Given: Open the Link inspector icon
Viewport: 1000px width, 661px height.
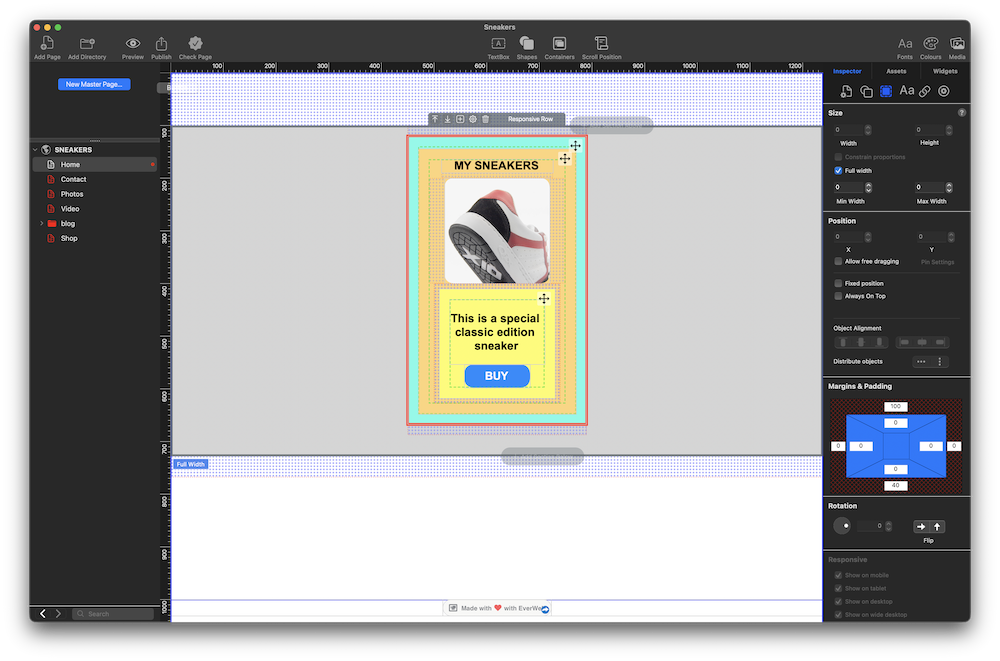Looking at the screenshot, I should (x=924, y=91).
